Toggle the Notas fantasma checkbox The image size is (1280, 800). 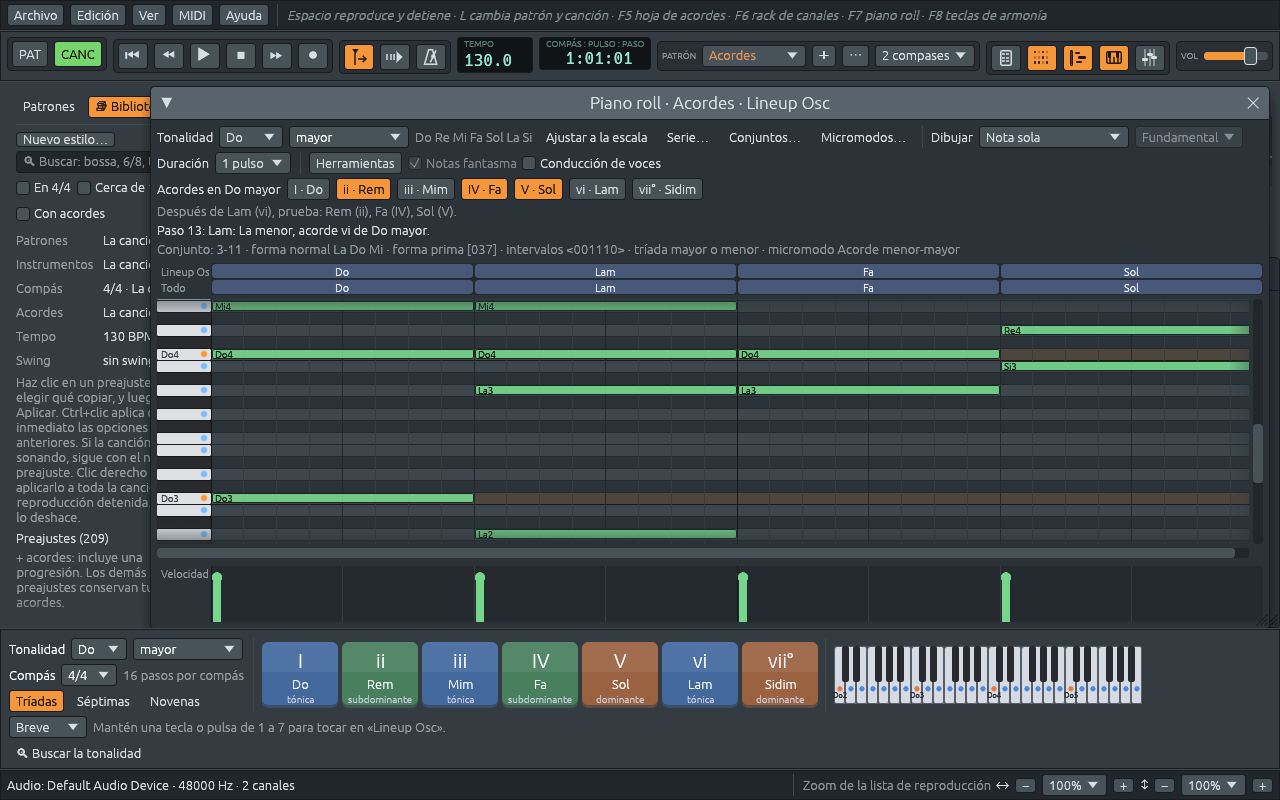[463, 163]
